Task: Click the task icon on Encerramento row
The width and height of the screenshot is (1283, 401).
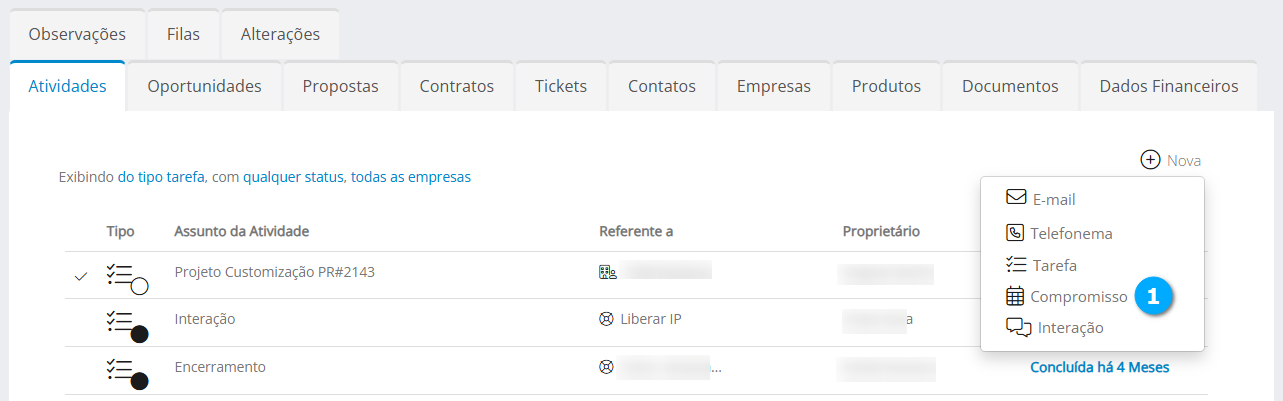Action: [x=120, y=370]
